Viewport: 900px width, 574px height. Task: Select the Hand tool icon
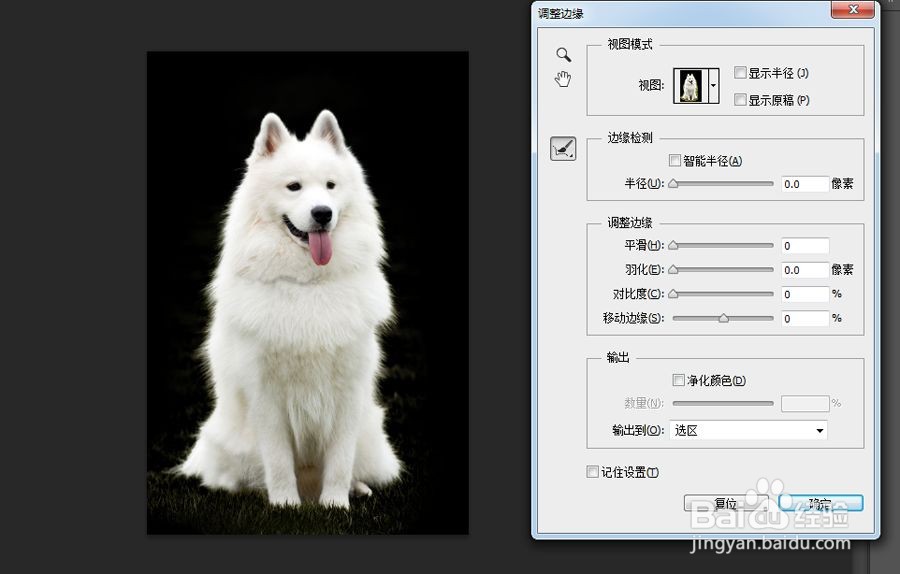pyautogui.click(x=563, y=79)
